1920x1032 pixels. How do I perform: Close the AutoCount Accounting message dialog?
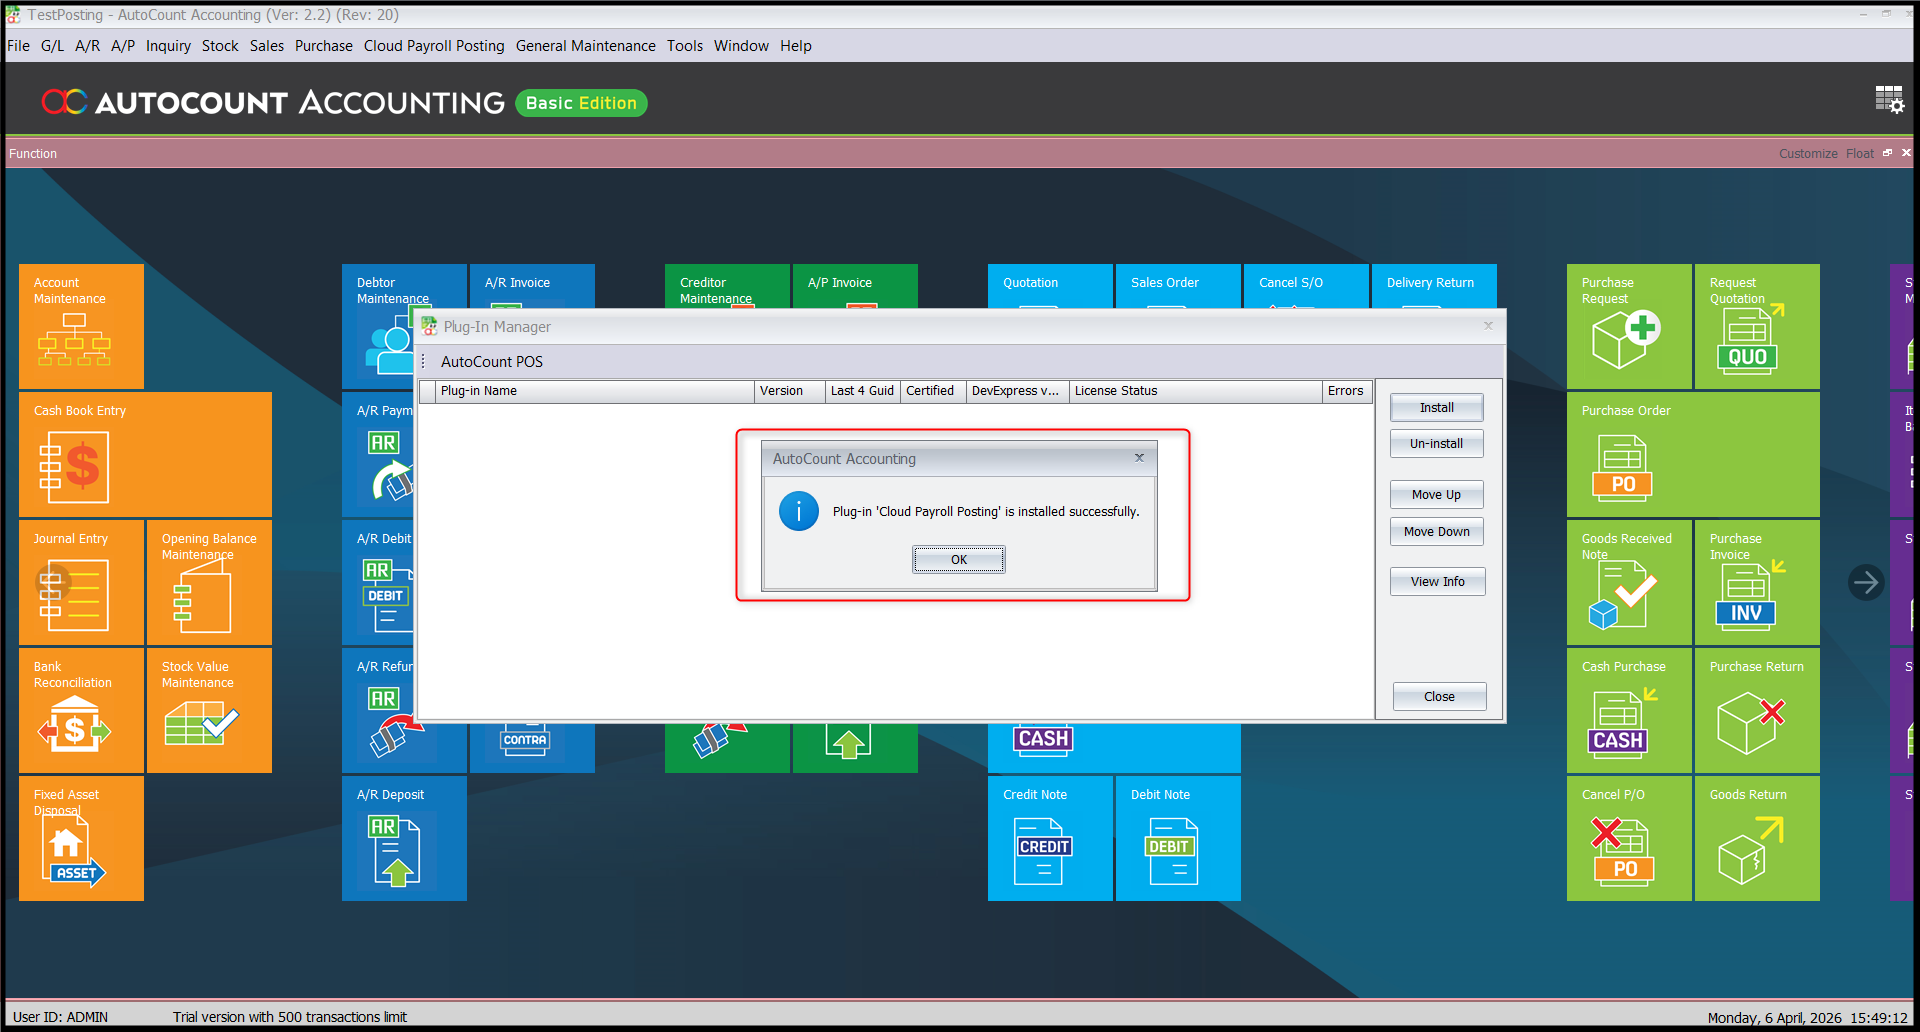(1139, 457)
